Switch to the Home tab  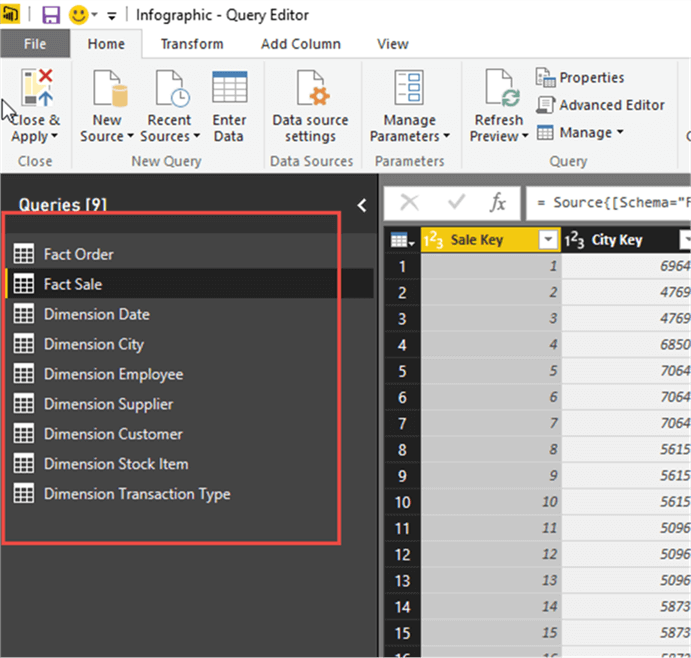tap(106, 44)
